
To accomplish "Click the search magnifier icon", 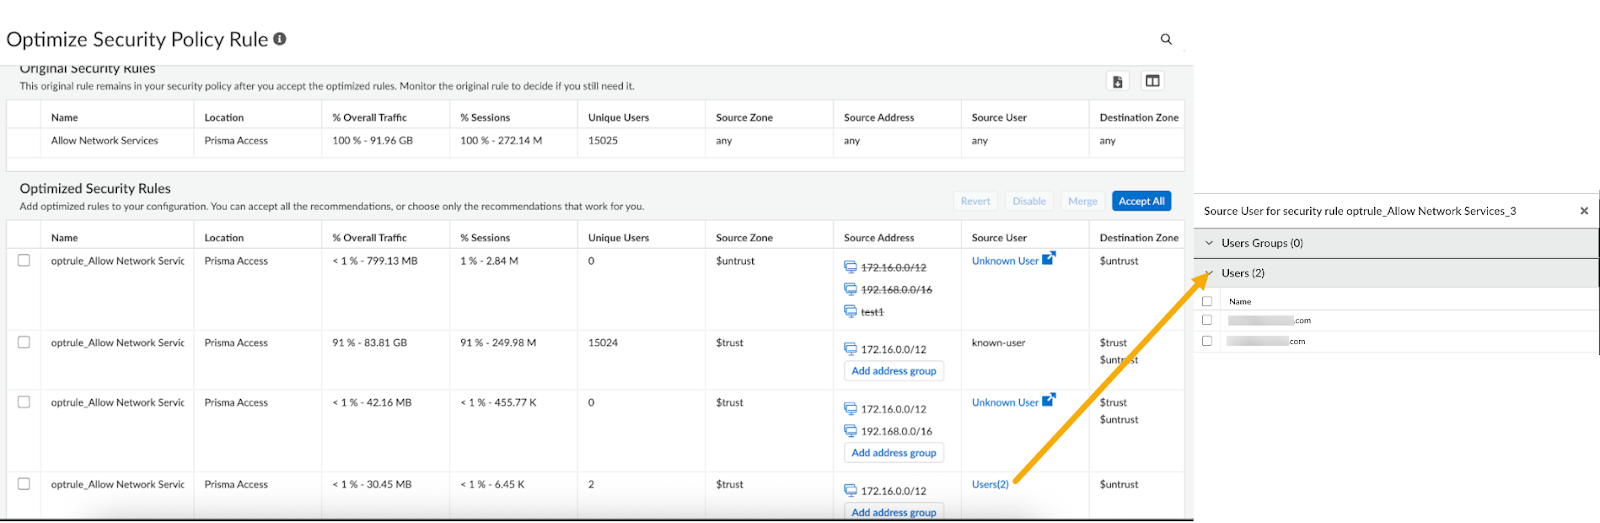I will click(1166, 39).
